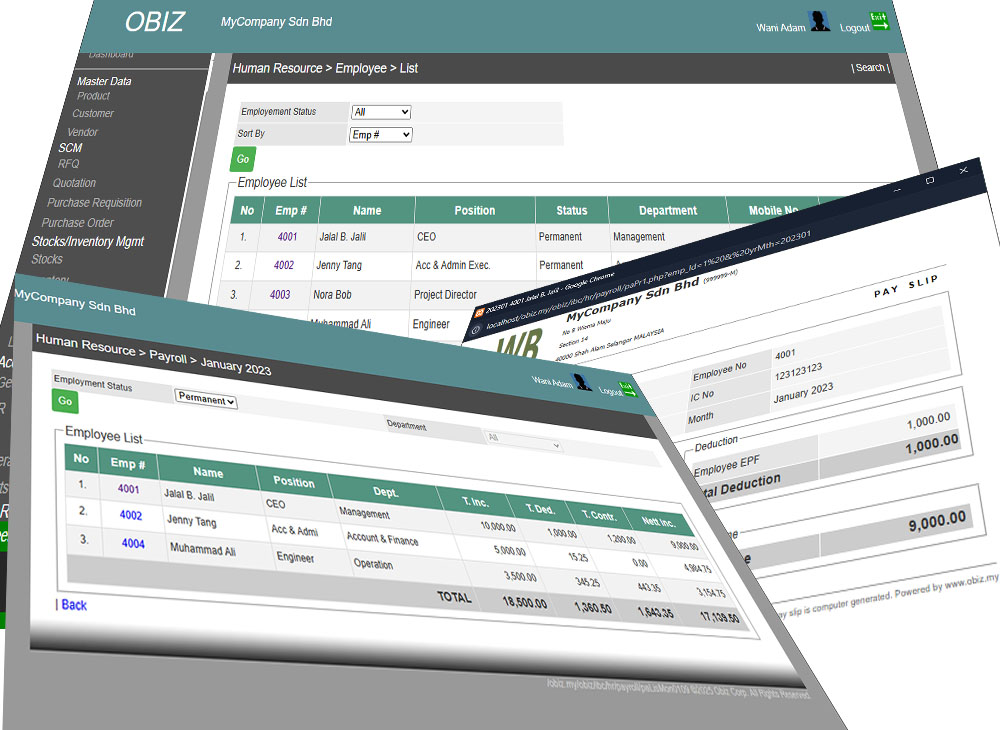
Task: Select Stocks in the sidebar menu
Action: coord(47,259)
